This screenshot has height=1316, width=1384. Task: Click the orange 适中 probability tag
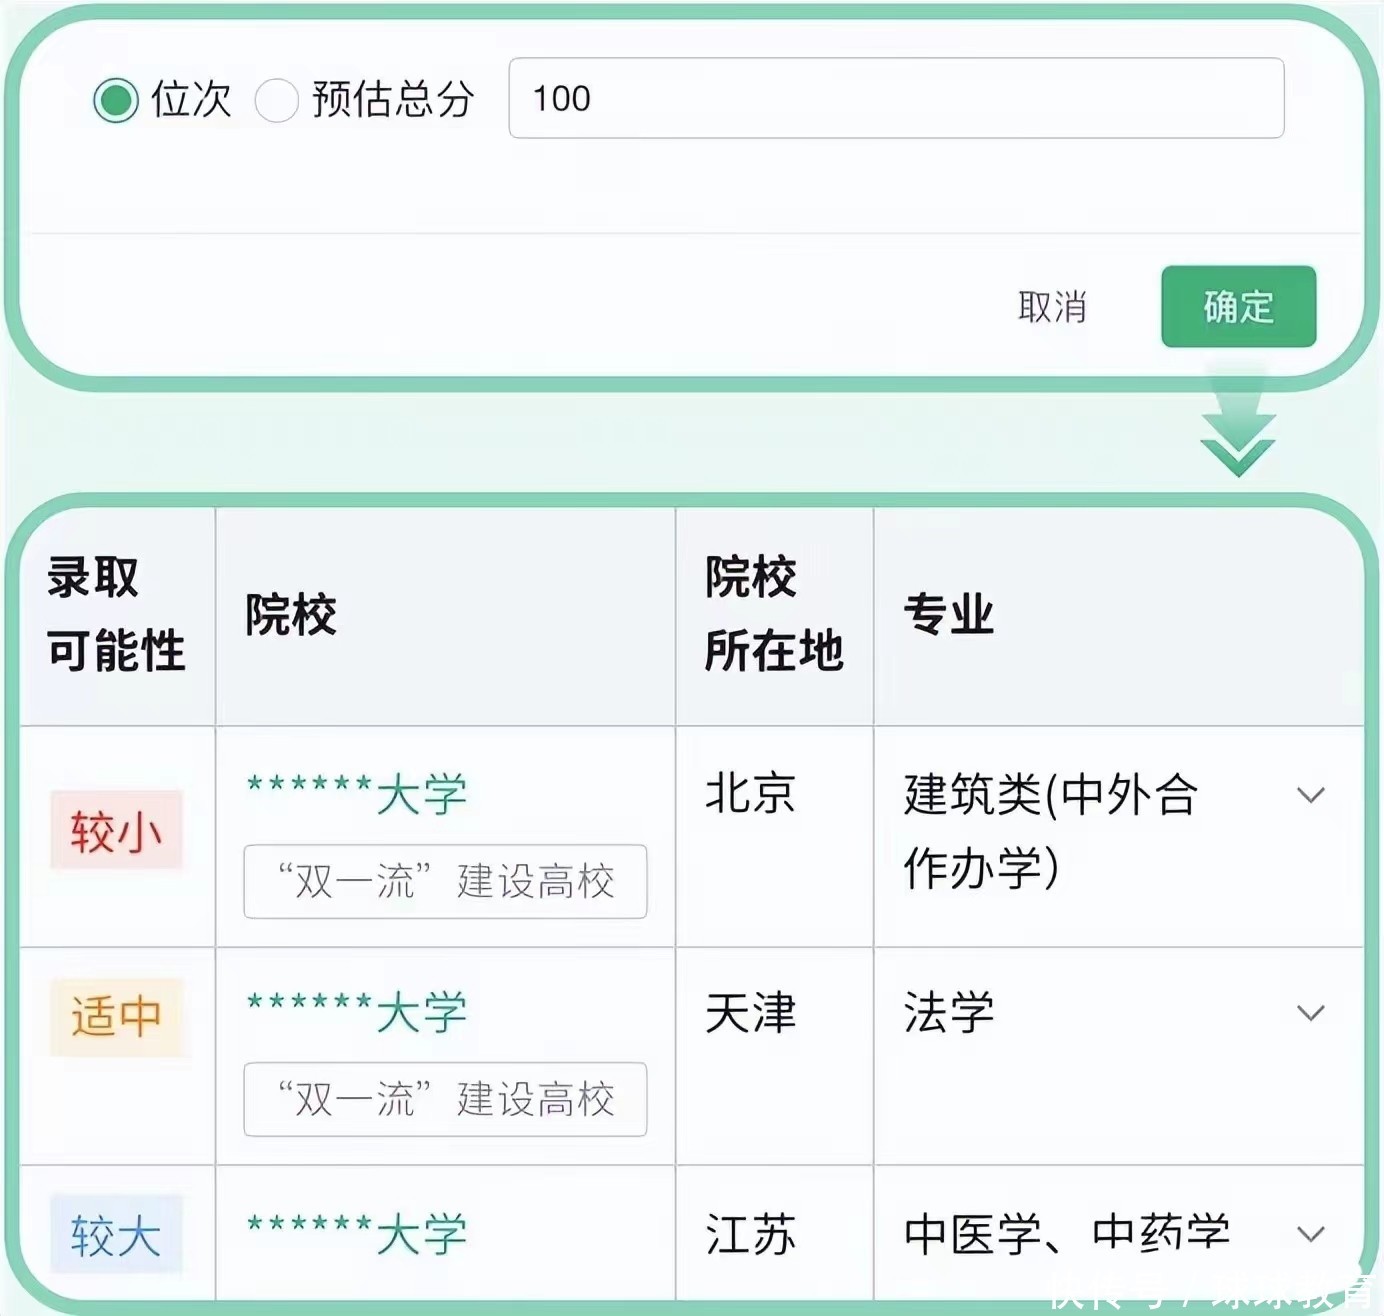[116, 1017]
